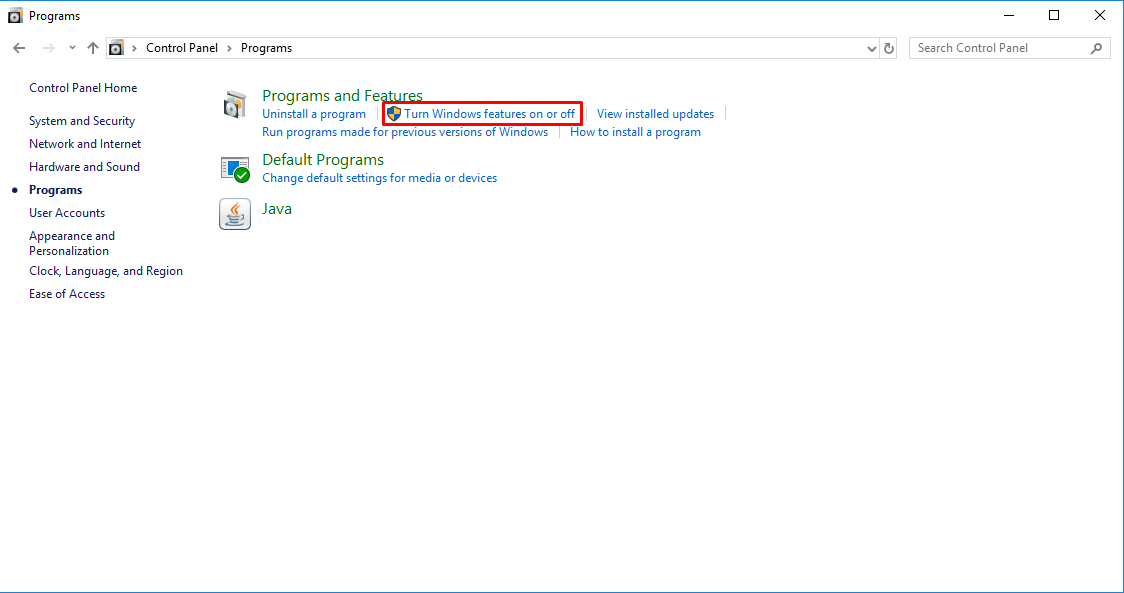Open Ease of Access category

click(67, 294)
